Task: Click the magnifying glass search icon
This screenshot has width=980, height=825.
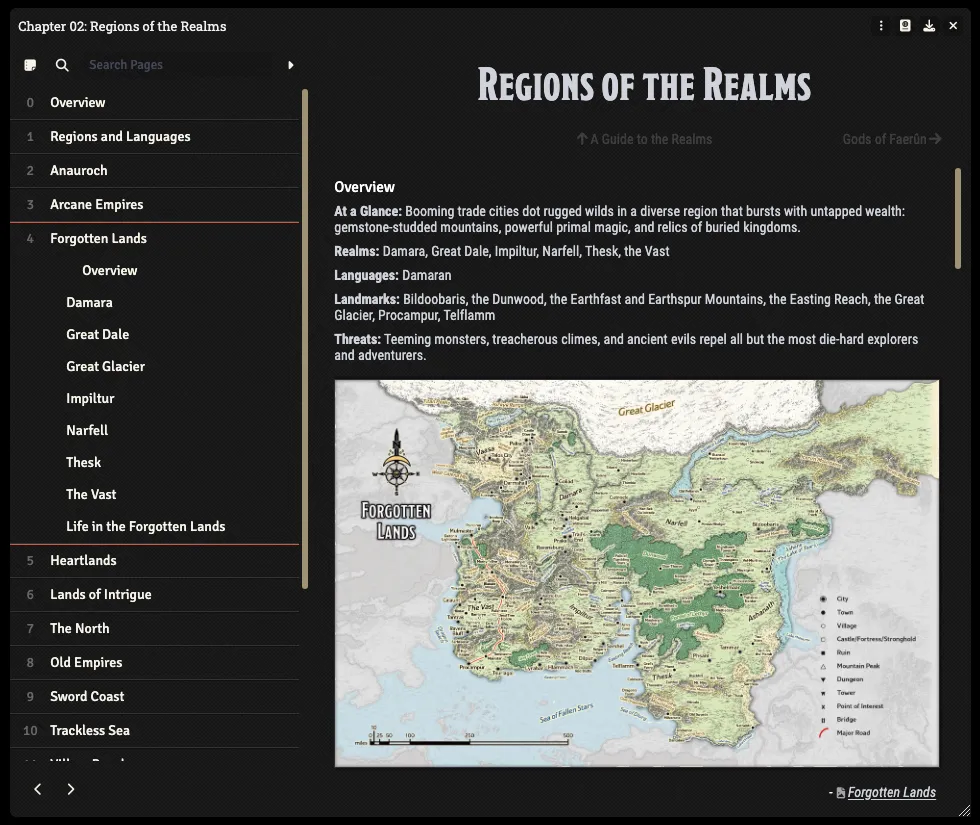Action: point(62,65)
